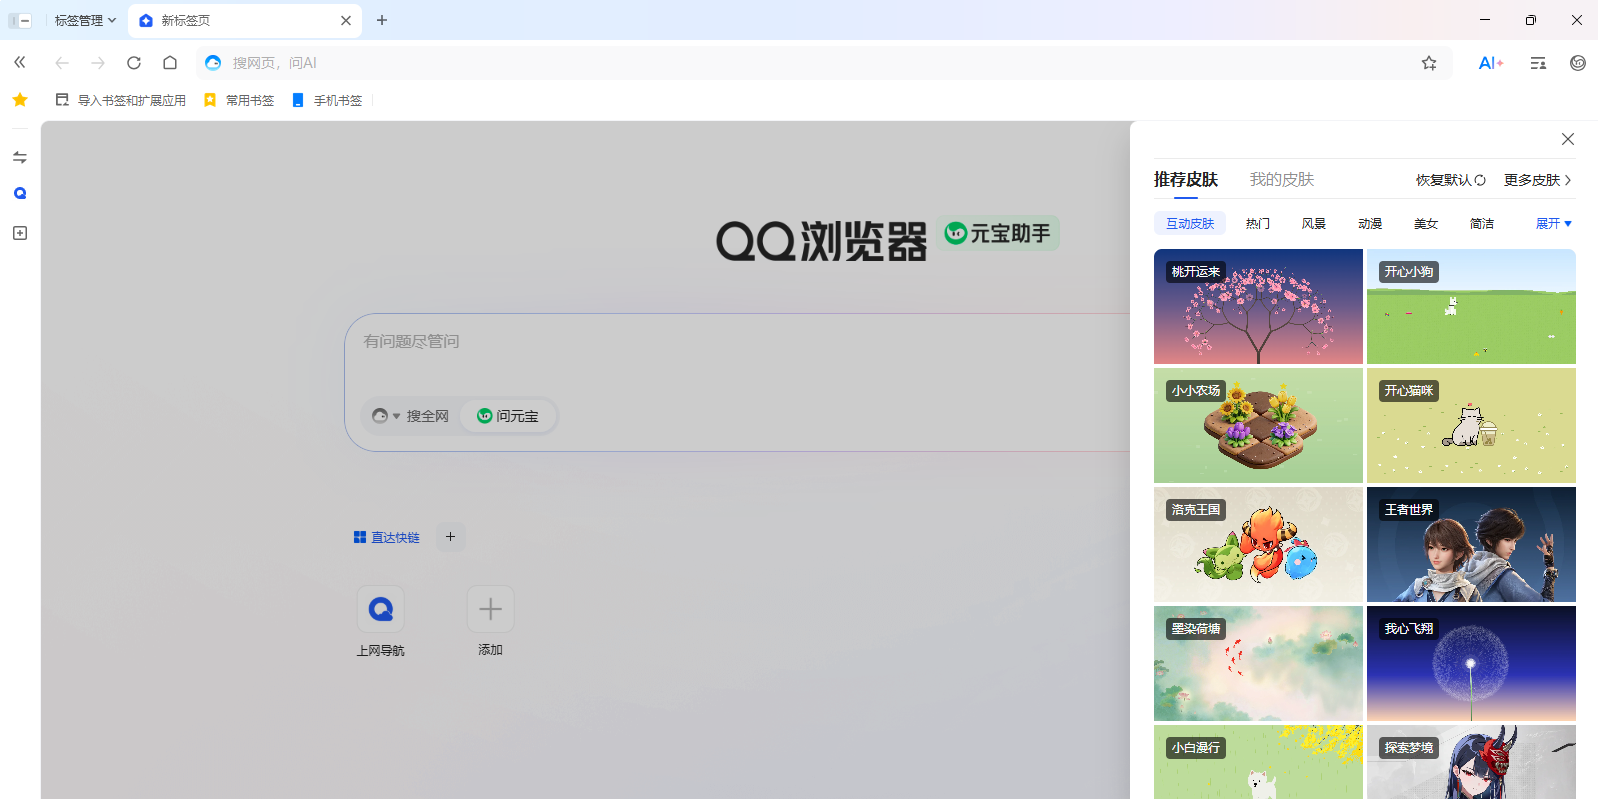Viewport: 1598px width, 799px height.
Task: Open a new tab with plus button
Action: (x=382, y=20)
